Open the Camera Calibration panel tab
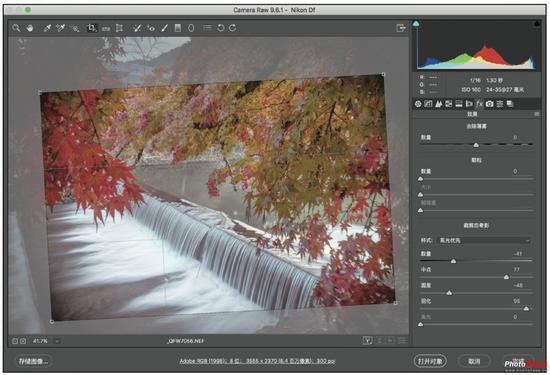Viewport: 550px width, 375px height. [490, 104]
